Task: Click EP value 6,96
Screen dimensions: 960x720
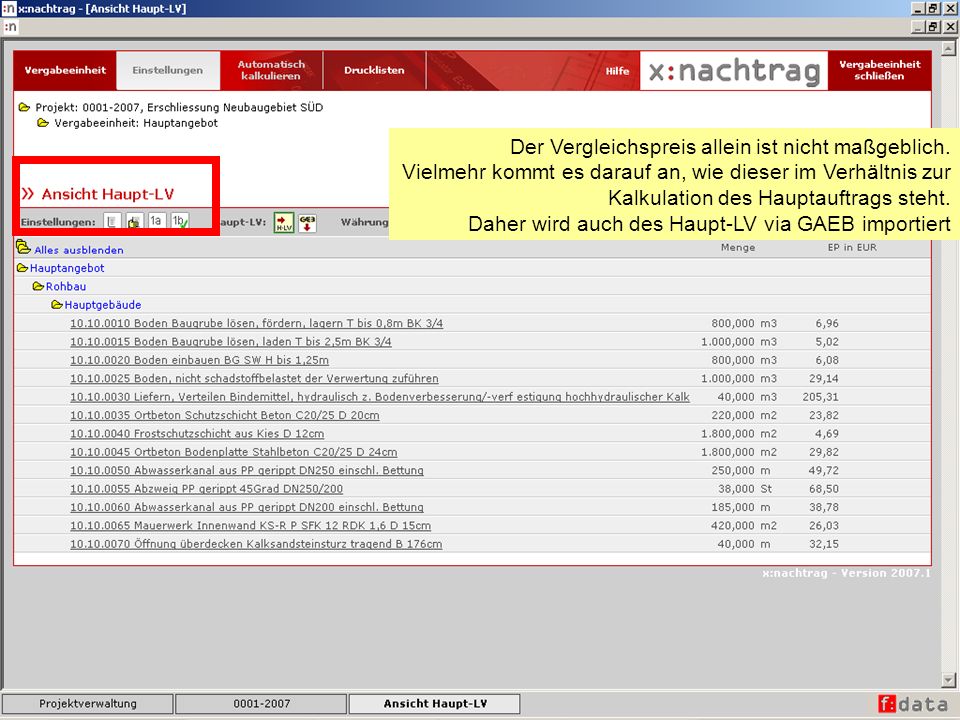Action: [827, 323]
